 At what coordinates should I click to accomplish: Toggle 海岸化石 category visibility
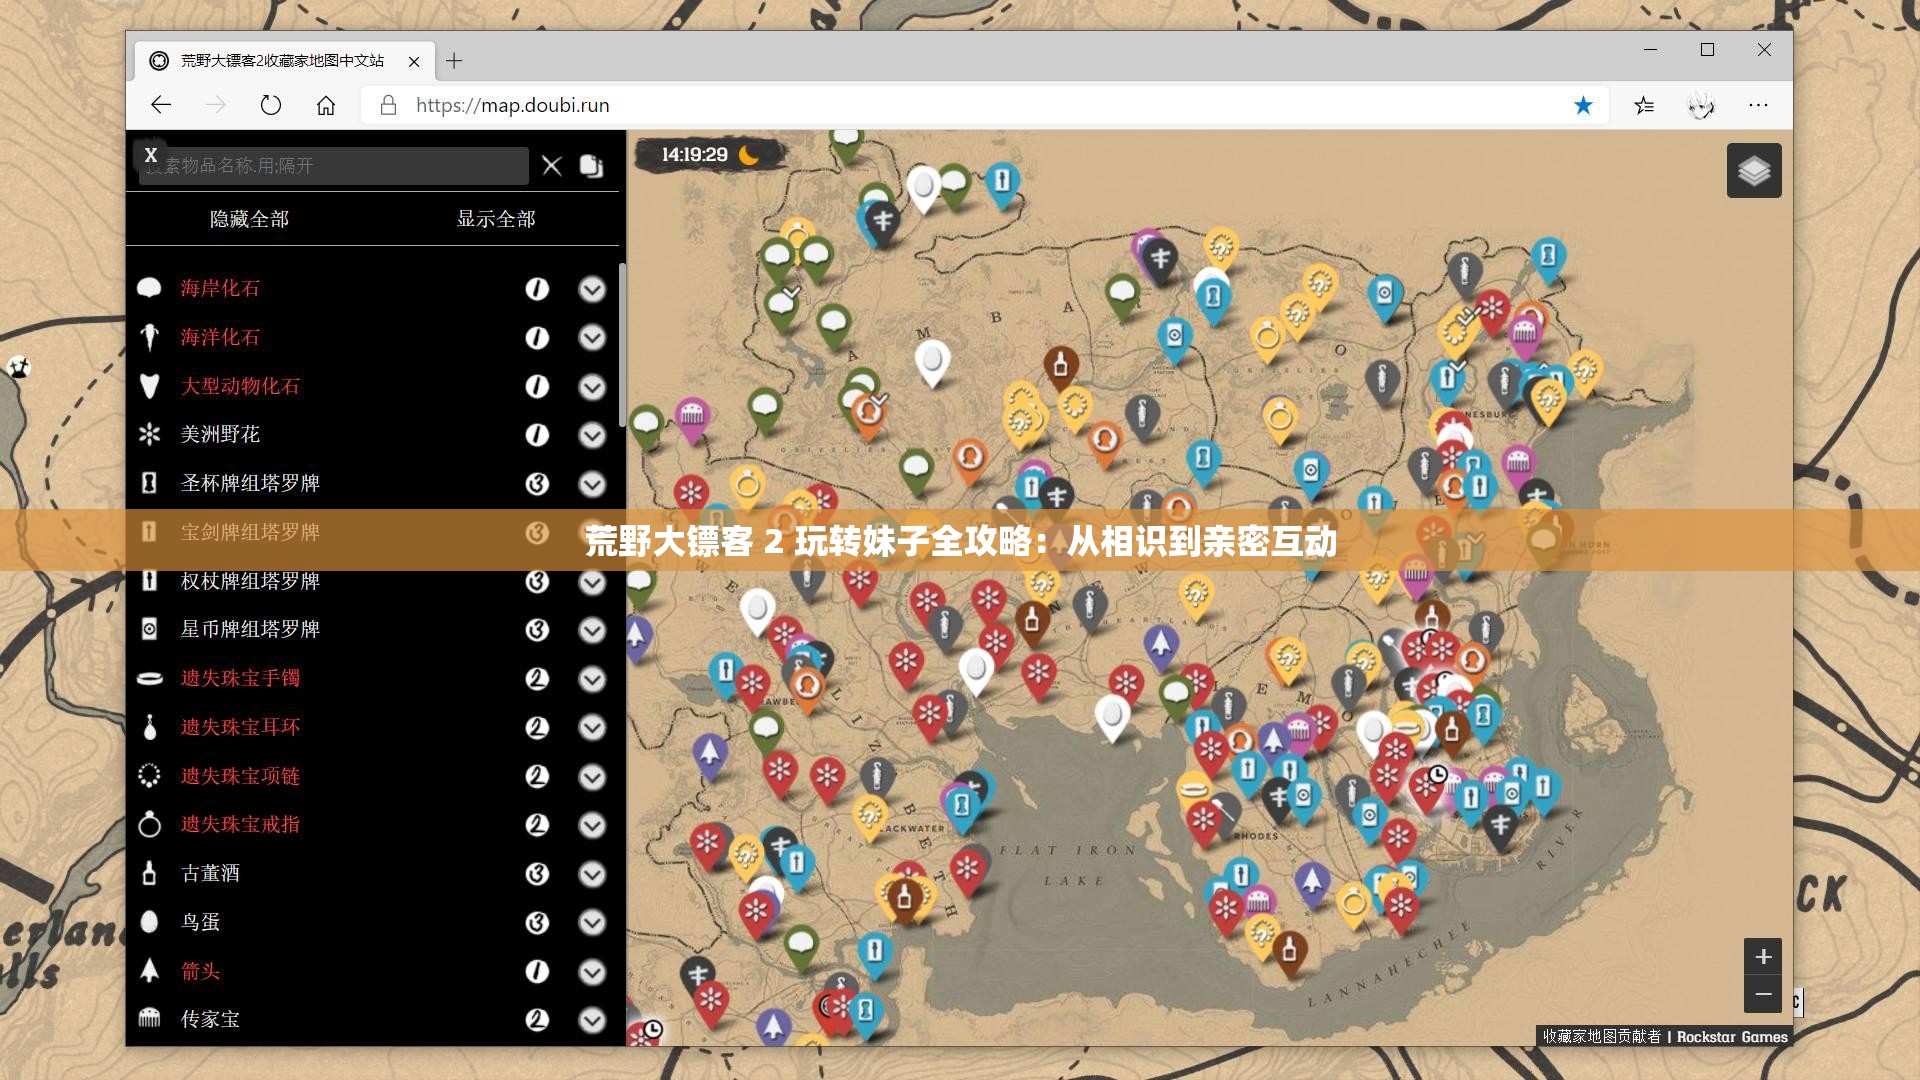pos(220,288)
